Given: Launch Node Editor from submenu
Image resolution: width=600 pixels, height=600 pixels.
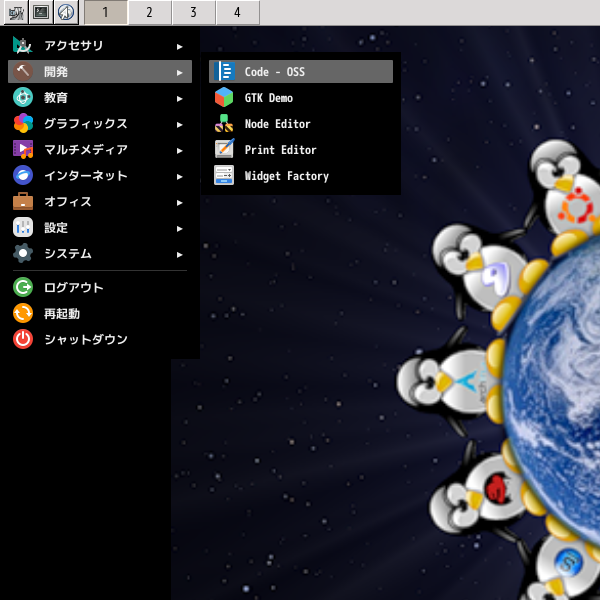Looking at the screenshot, I should pyautogui.click(x=301, y=124).
